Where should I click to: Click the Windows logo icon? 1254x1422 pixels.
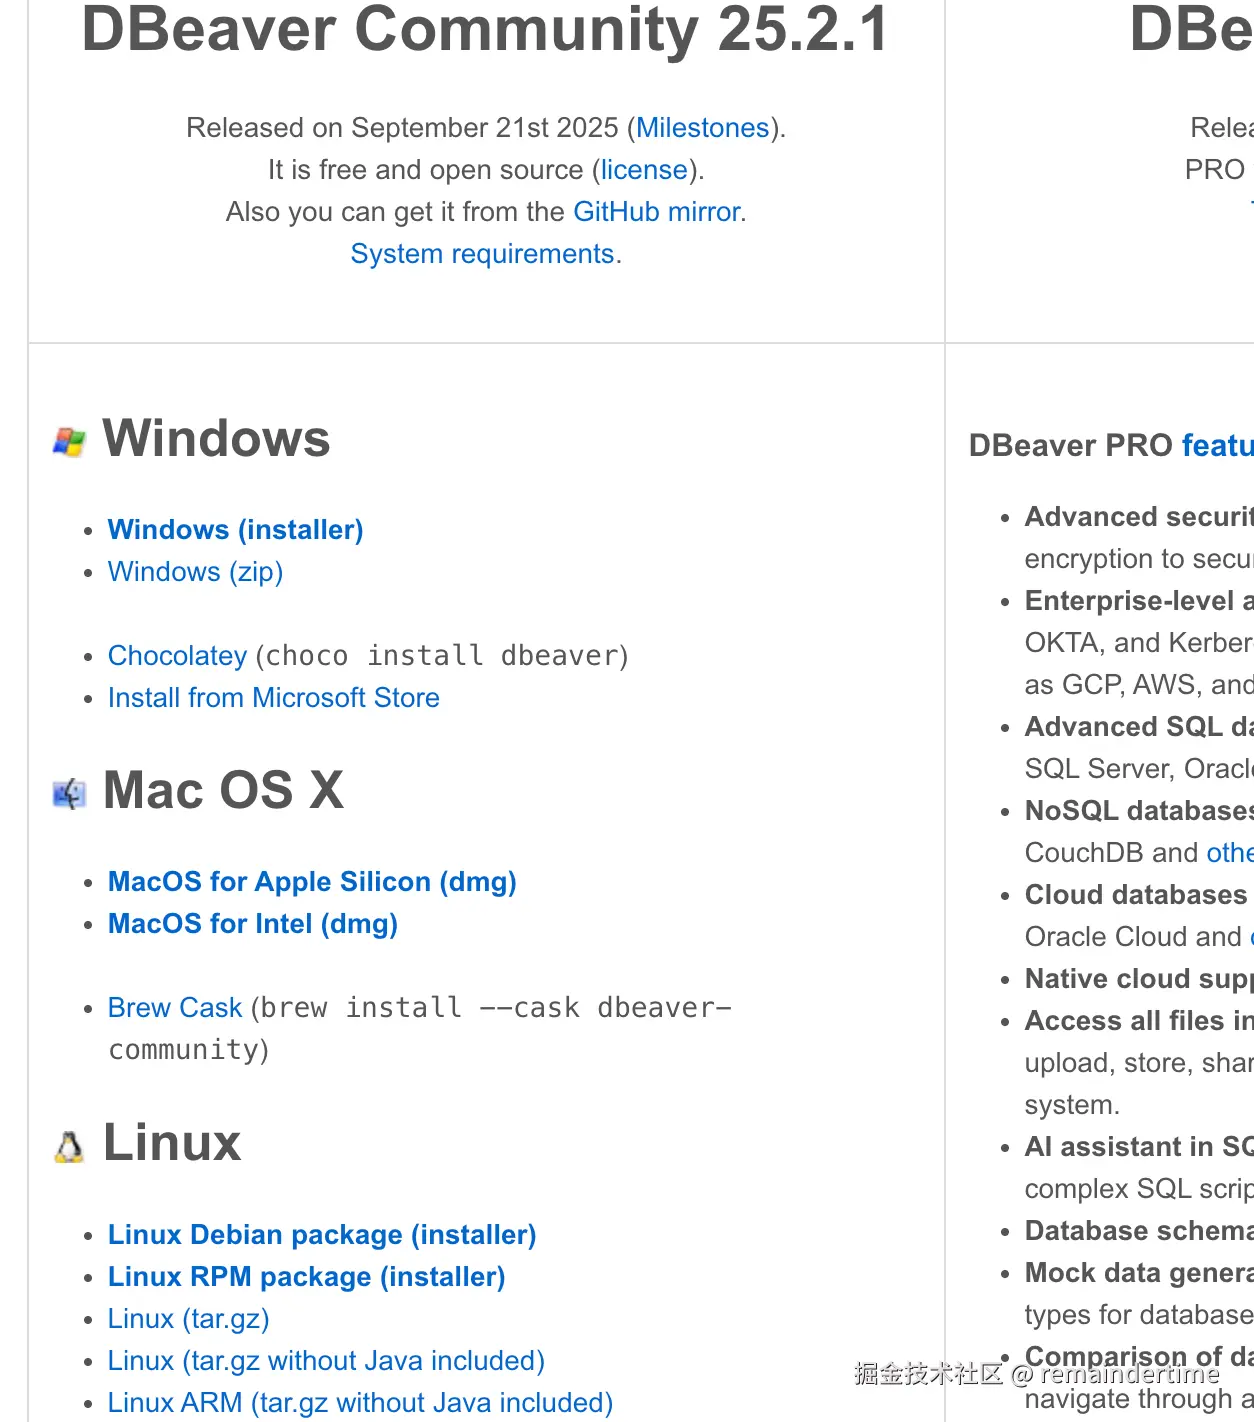(x=69, y=441)
